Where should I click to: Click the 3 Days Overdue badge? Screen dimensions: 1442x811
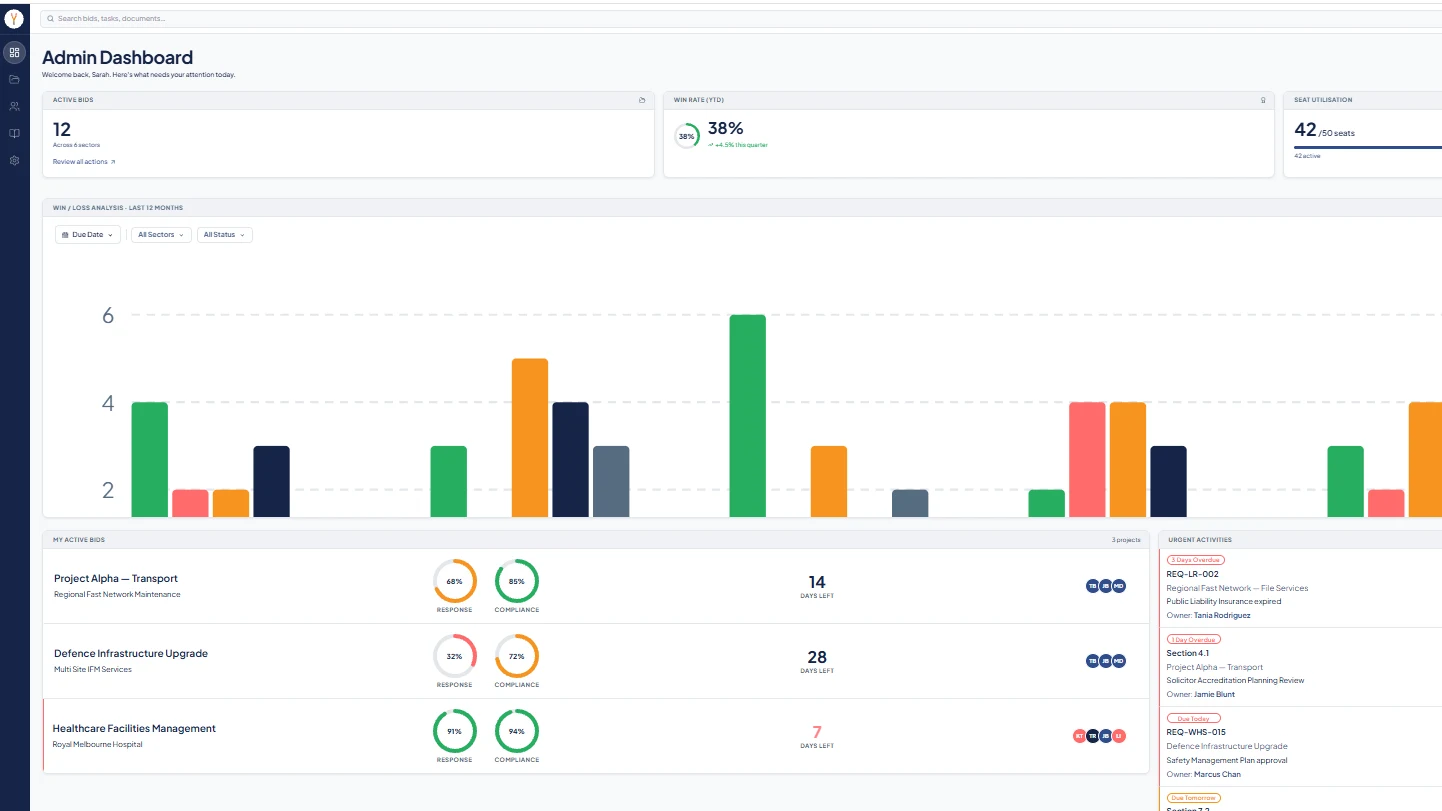pos(1196,560)
